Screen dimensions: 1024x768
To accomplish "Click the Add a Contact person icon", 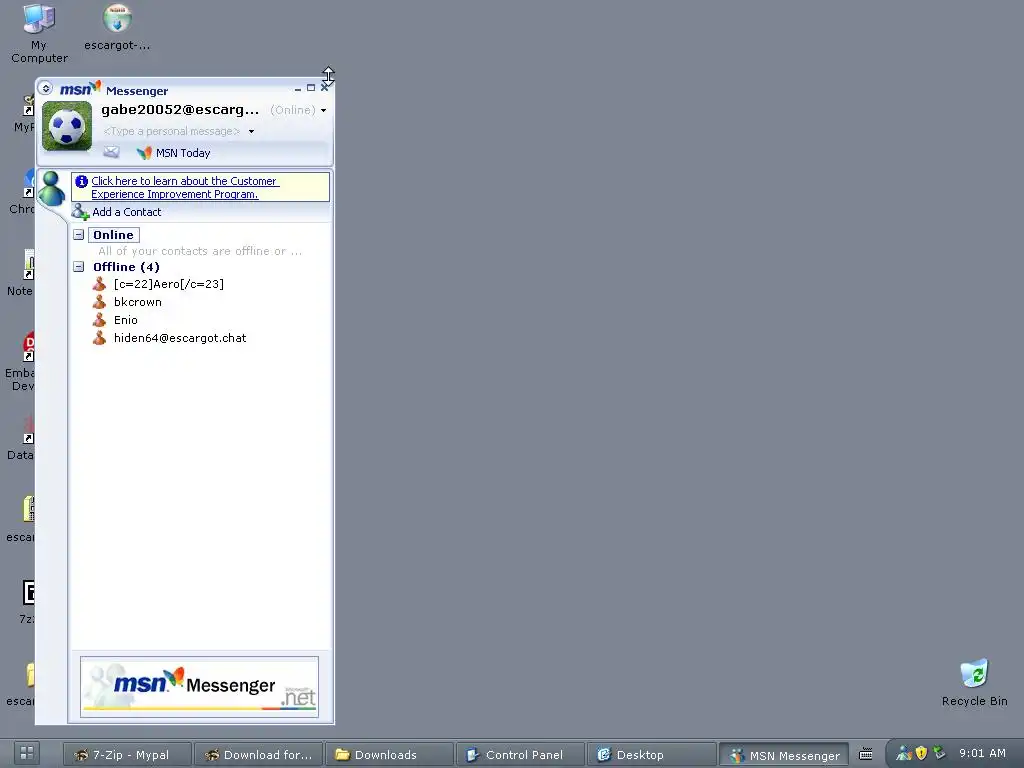I will (80, 212).
